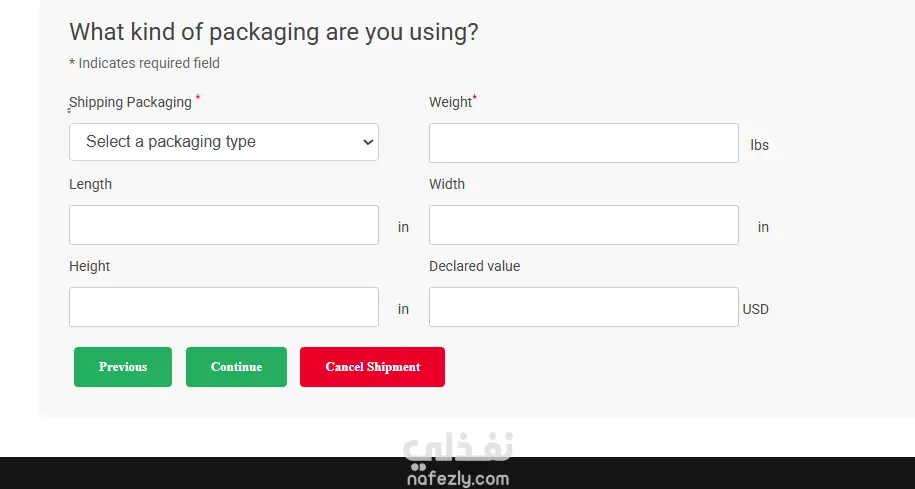Screen dimensions: 915x489
Task: Click the nafezly Arabic logo
Action: pos(458,449)
